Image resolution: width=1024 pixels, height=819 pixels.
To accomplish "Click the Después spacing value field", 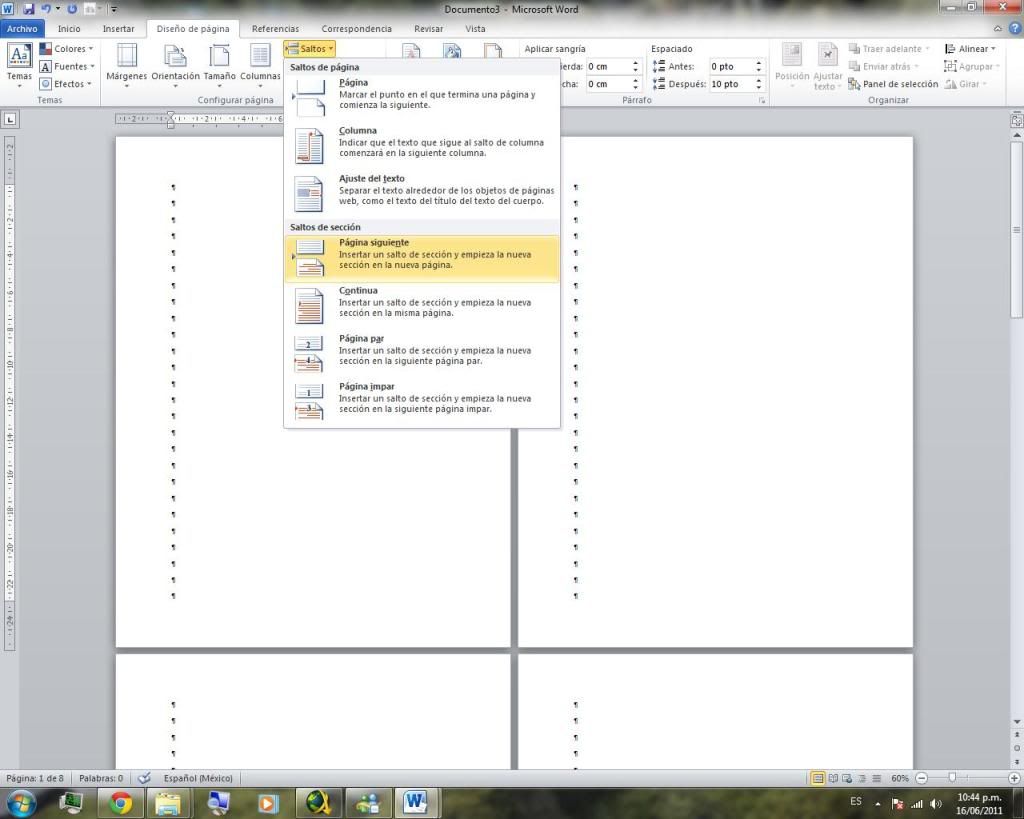I will pyautogui.click(x=731, y=84).
